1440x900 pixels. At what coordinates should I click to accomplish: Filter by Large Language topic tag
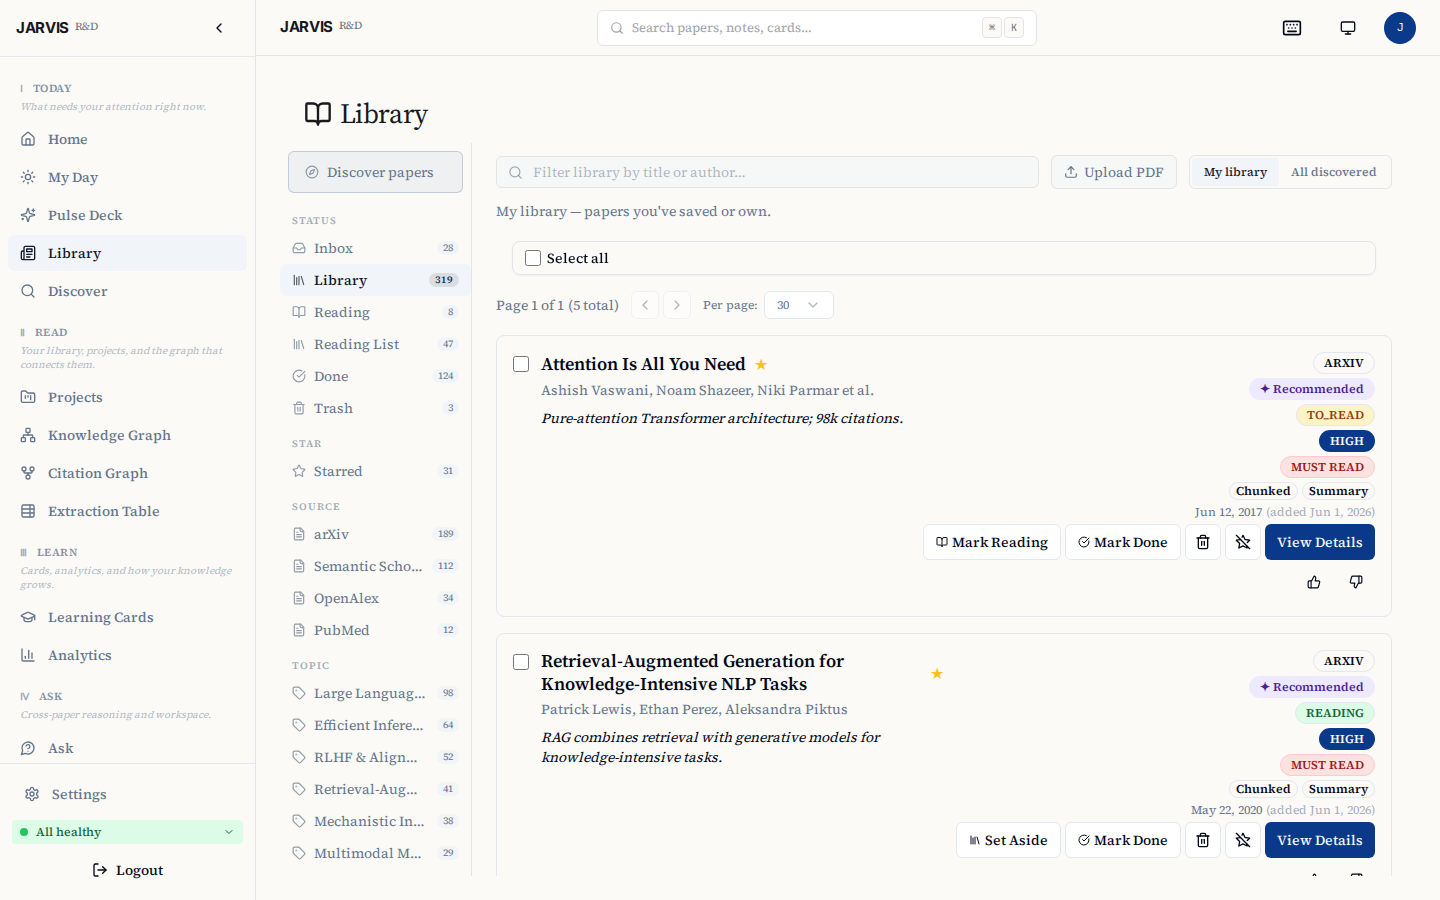click(x=375, y=693)
